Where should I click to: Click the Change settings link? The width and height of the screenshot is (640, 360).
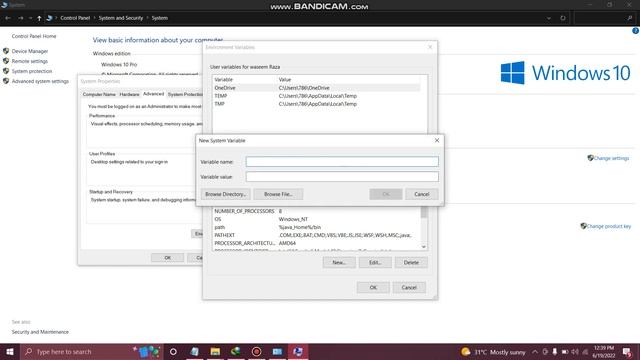click(x=611, y=158)
